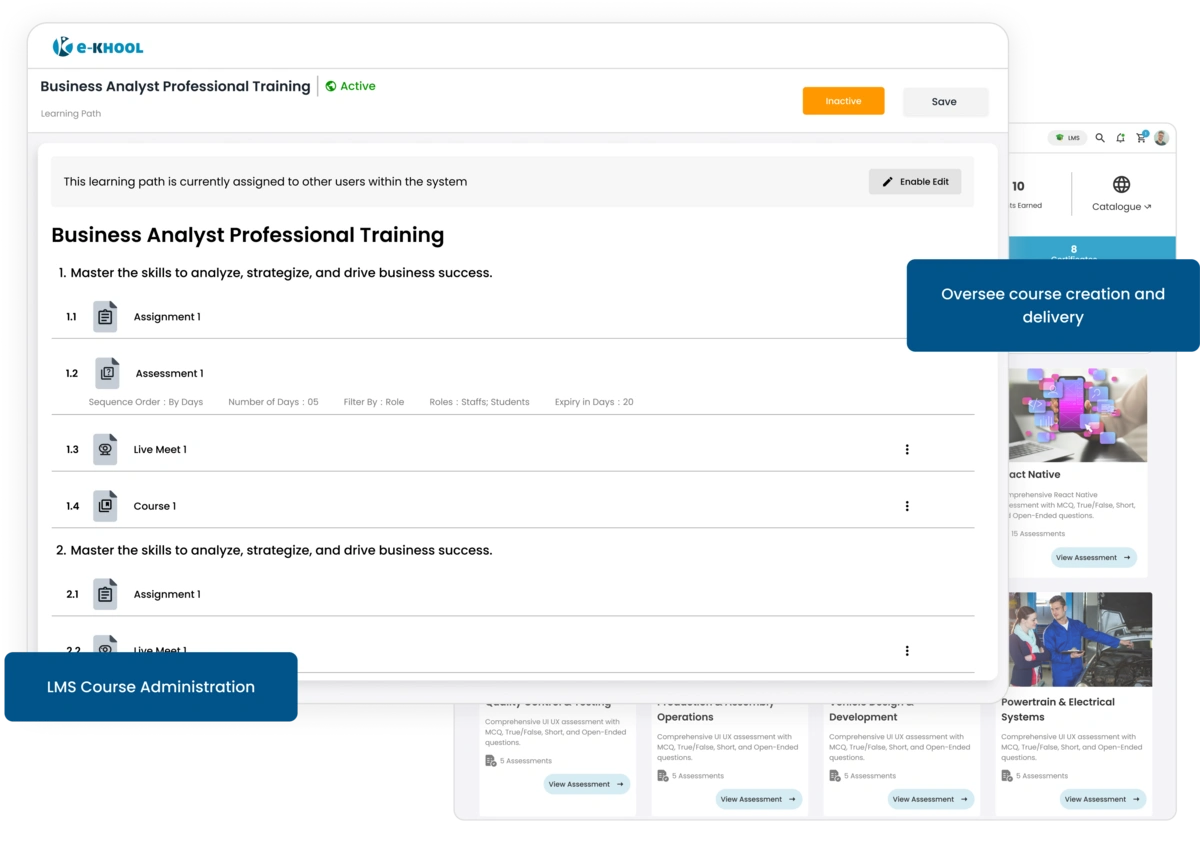
Task: Open the options menu for Live Meet 1
Action: 907,448
